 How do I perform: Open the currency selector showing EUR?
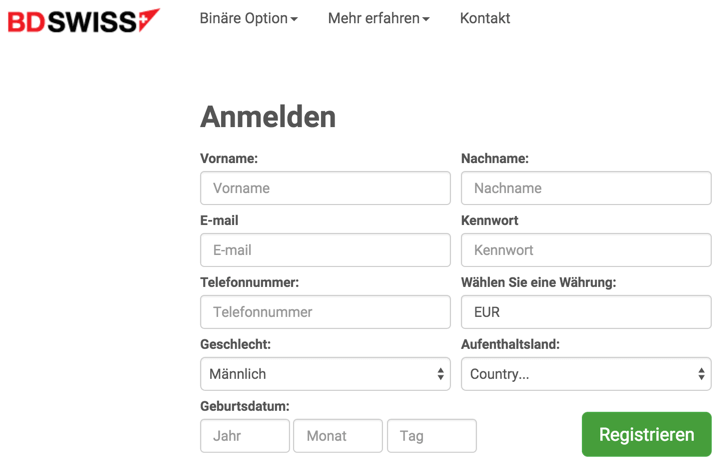click(586, 312)
